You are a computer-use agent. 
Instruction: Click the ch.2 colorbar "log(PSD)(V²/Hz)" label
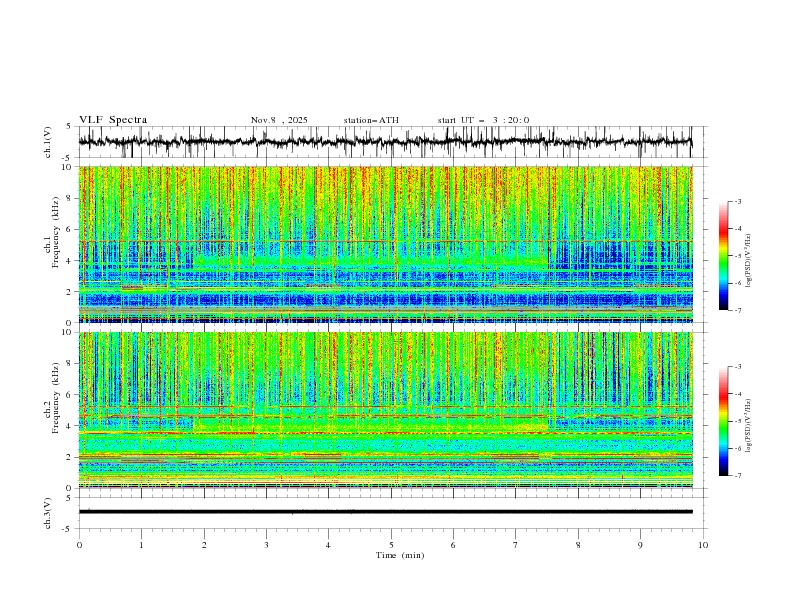[748, 426]
